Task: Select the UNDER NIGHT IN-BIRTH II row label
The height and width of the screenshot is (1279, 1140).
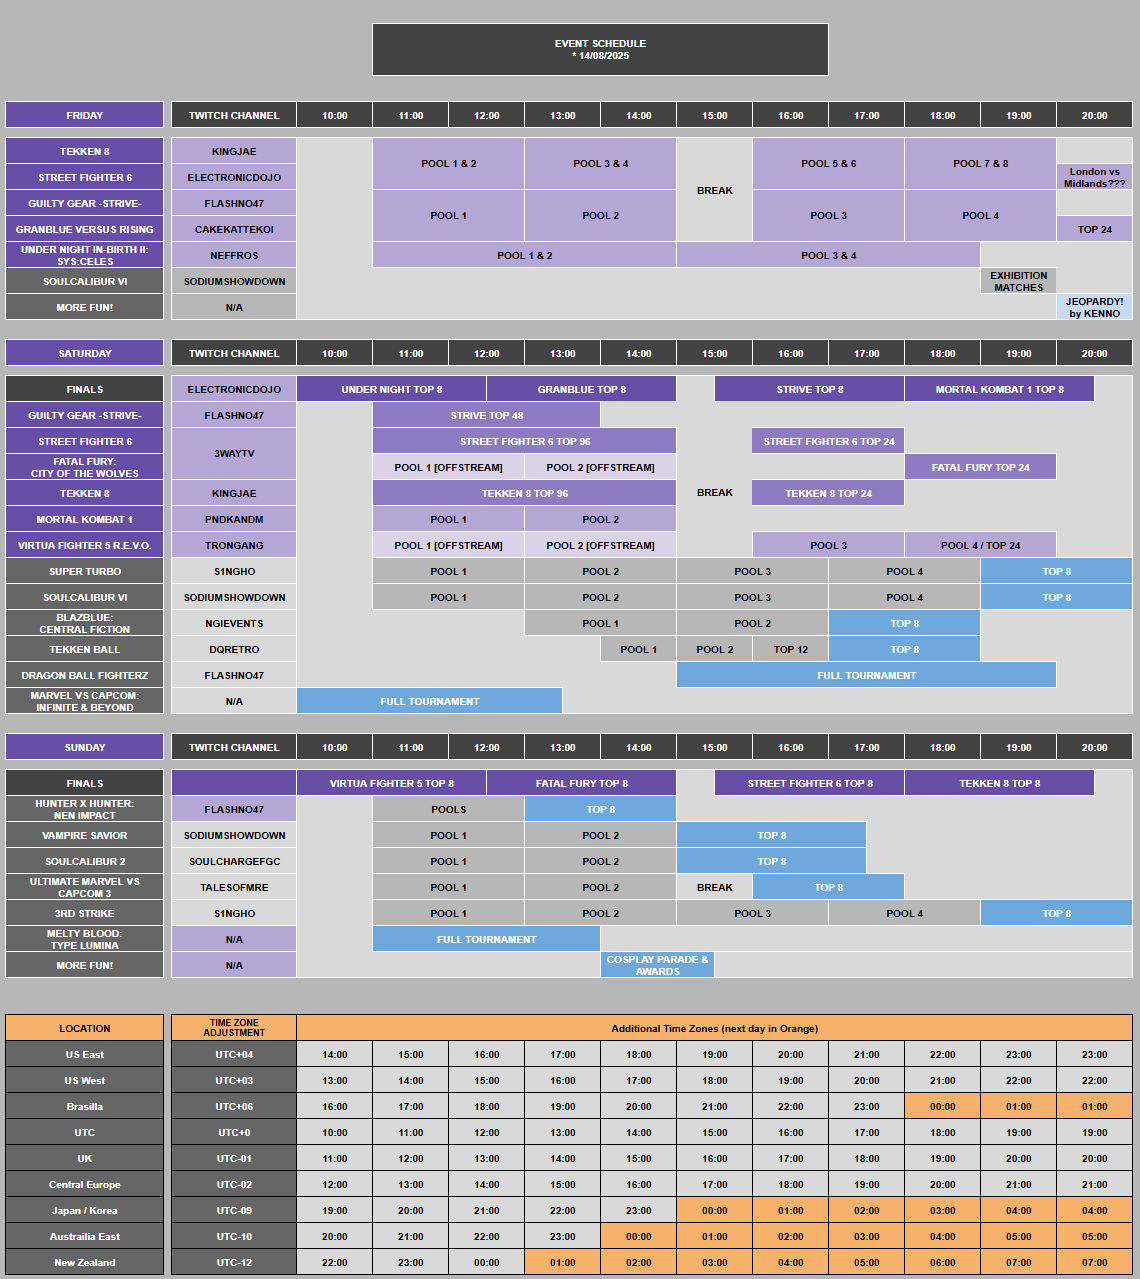Action: (85, 255)
